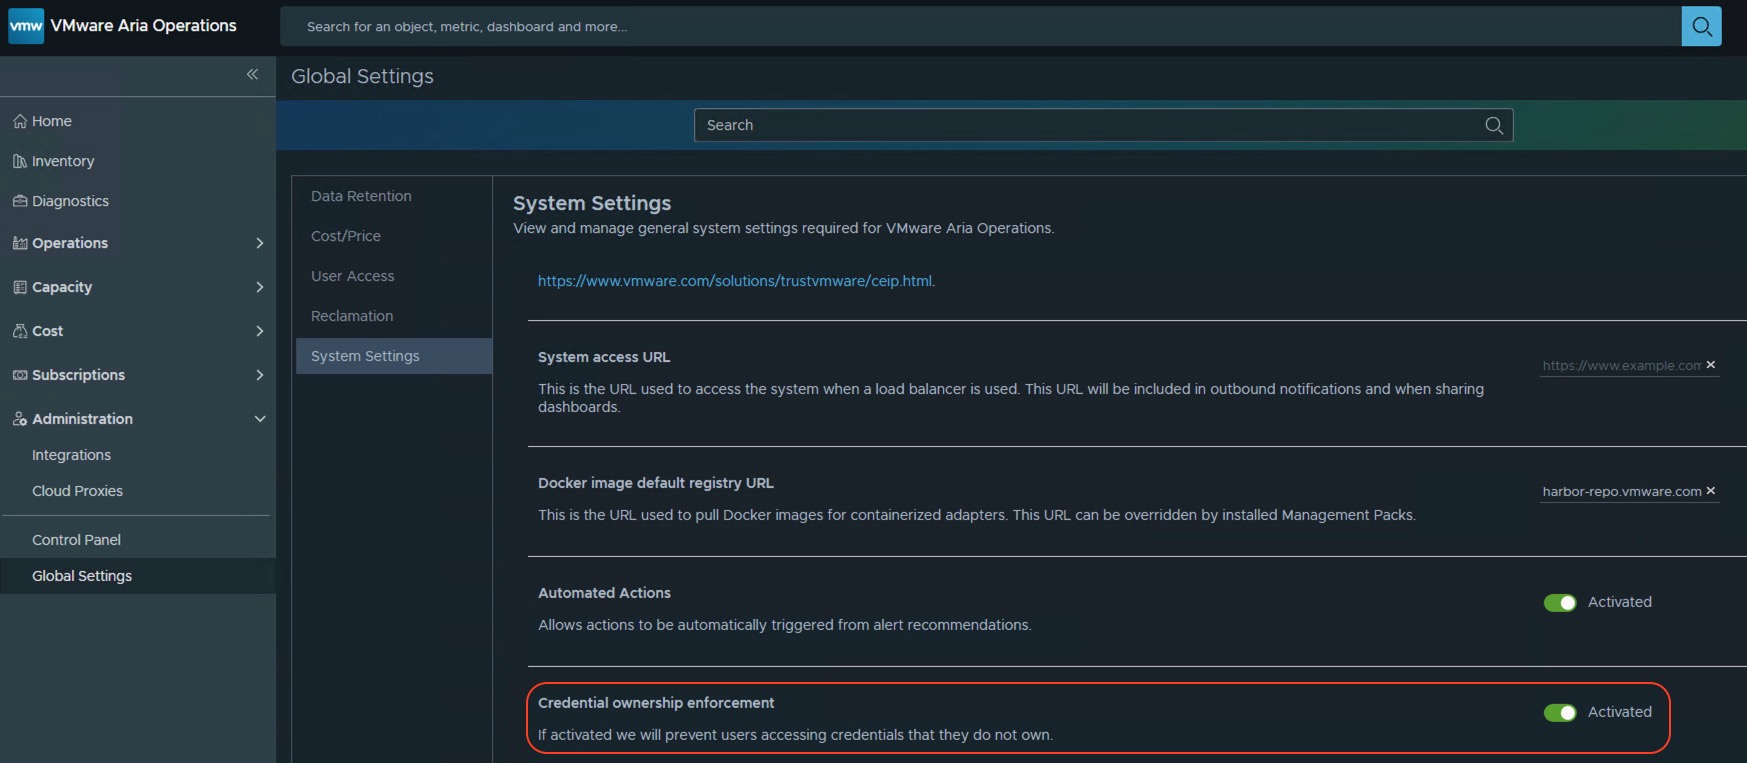The width and height of the screenshot is (1747, 763).
Task: Clear the System access URL field
Action: click(x=1711, y=365)
